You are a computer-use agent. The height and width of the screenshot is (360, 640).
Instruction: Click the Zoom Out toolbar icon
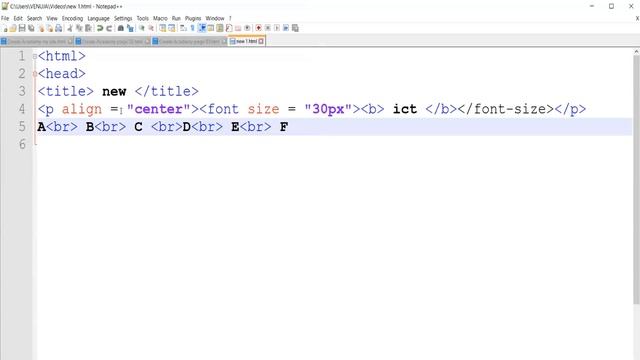tap(151, 28)
